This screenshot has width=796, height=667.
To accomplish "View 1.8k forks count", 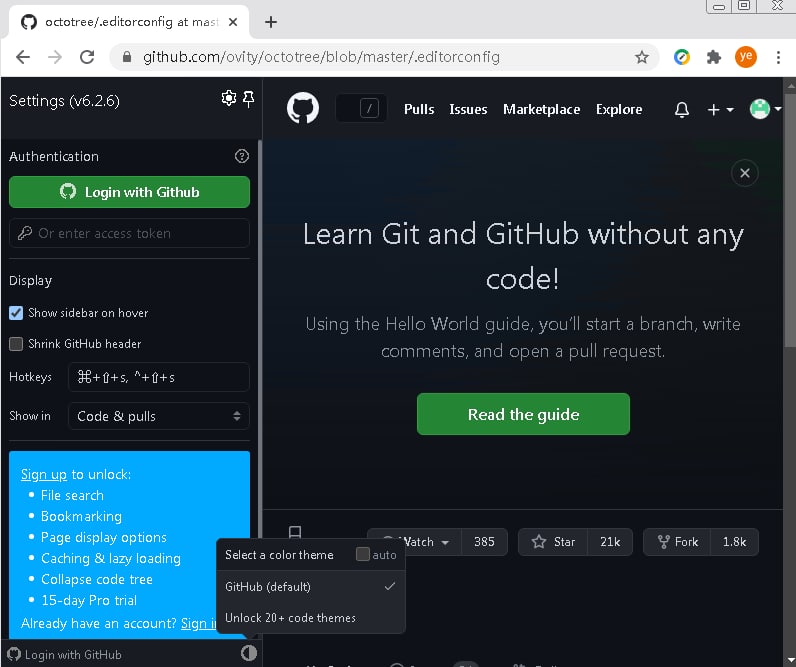I will 734,542.
